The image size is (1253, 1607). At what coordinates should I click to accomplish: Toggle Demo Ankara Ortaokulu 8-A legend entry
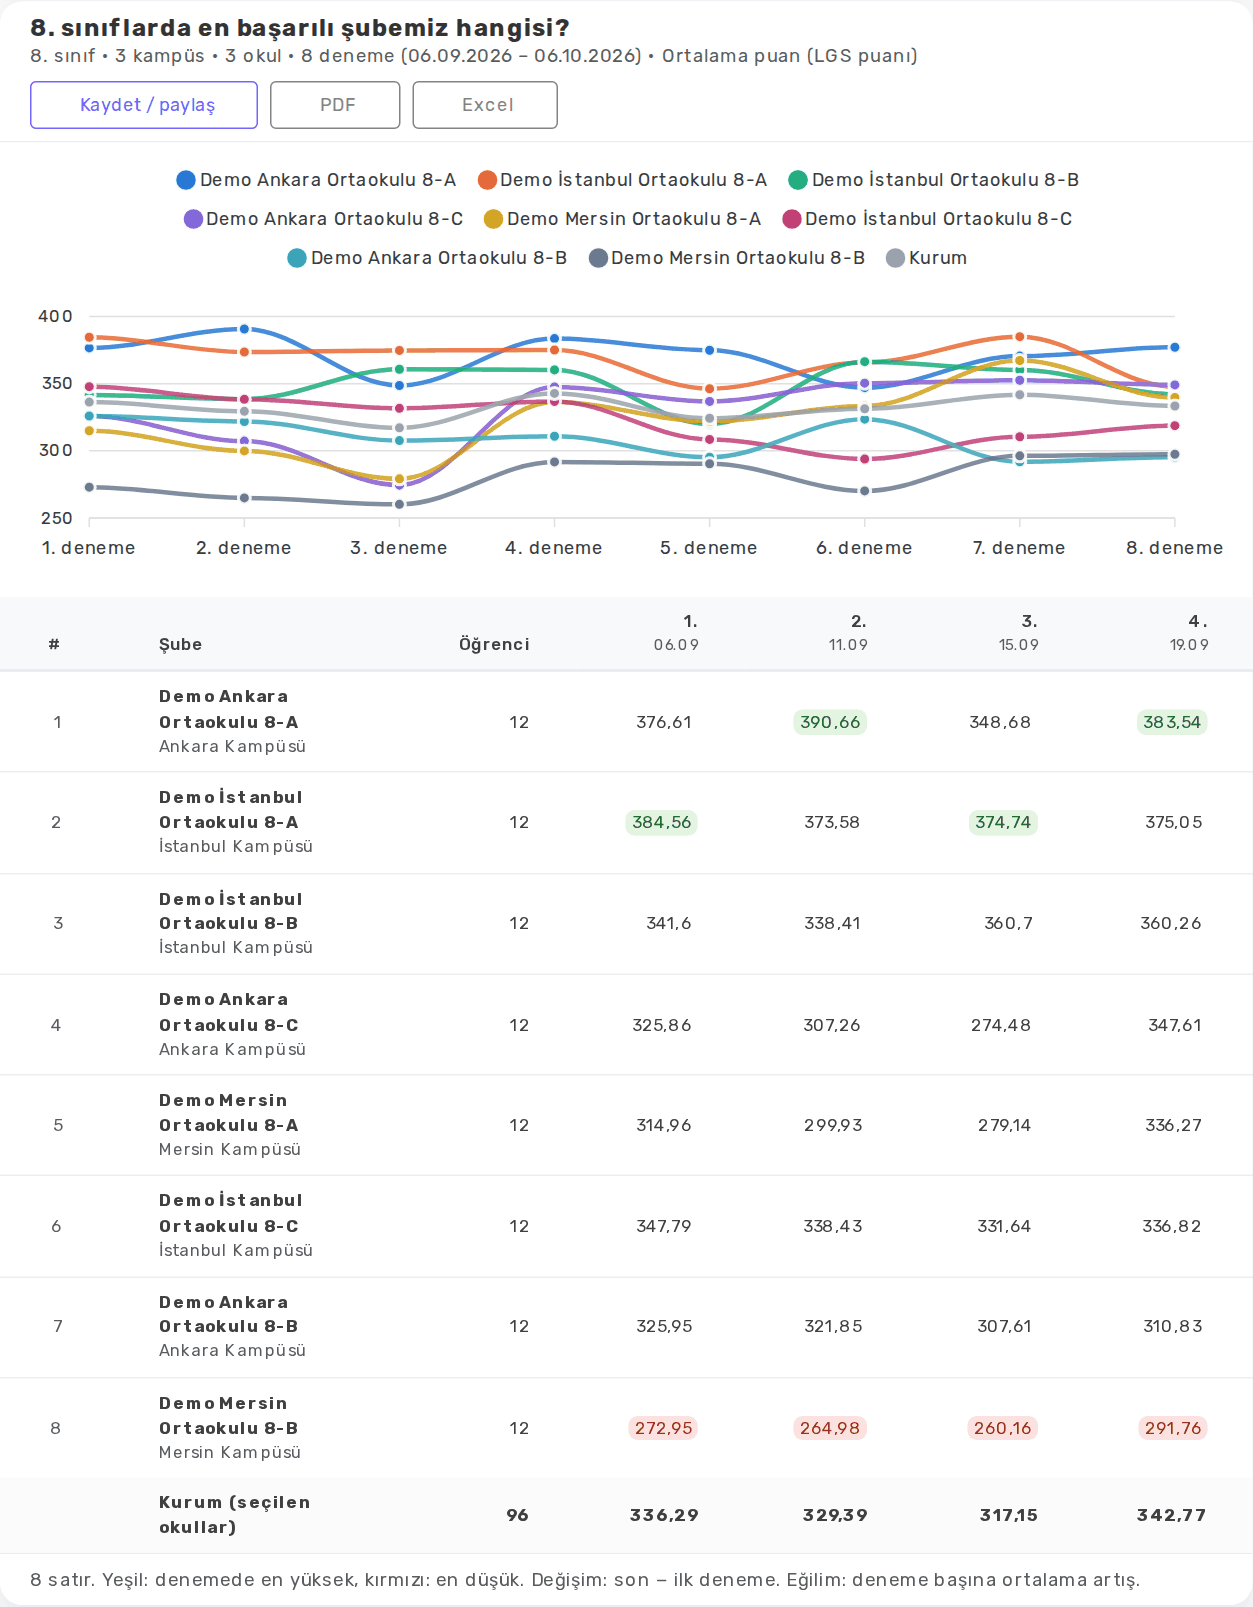(316, 180)
